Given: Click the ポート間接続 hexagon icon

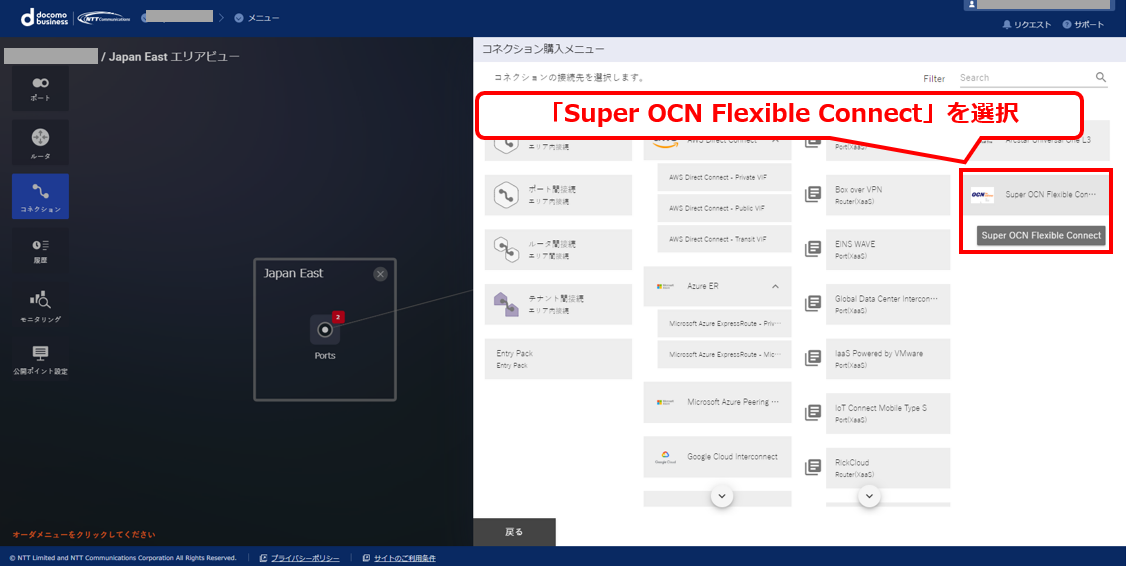Looking at the screenshot, I should click(507, 195).
